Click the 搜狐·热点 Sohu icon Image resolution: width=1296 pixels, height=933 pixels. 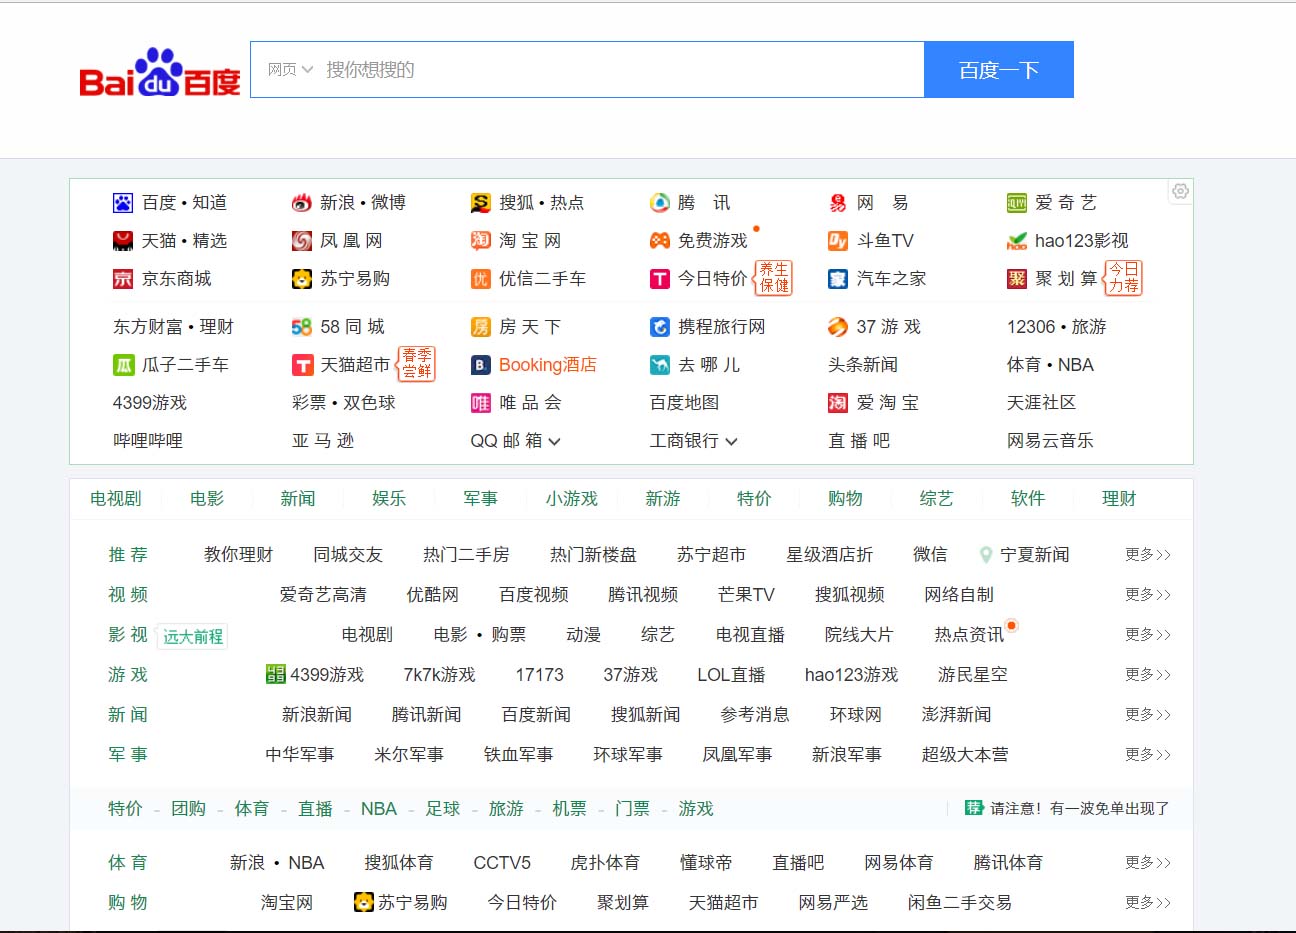(x=481, y=203)
